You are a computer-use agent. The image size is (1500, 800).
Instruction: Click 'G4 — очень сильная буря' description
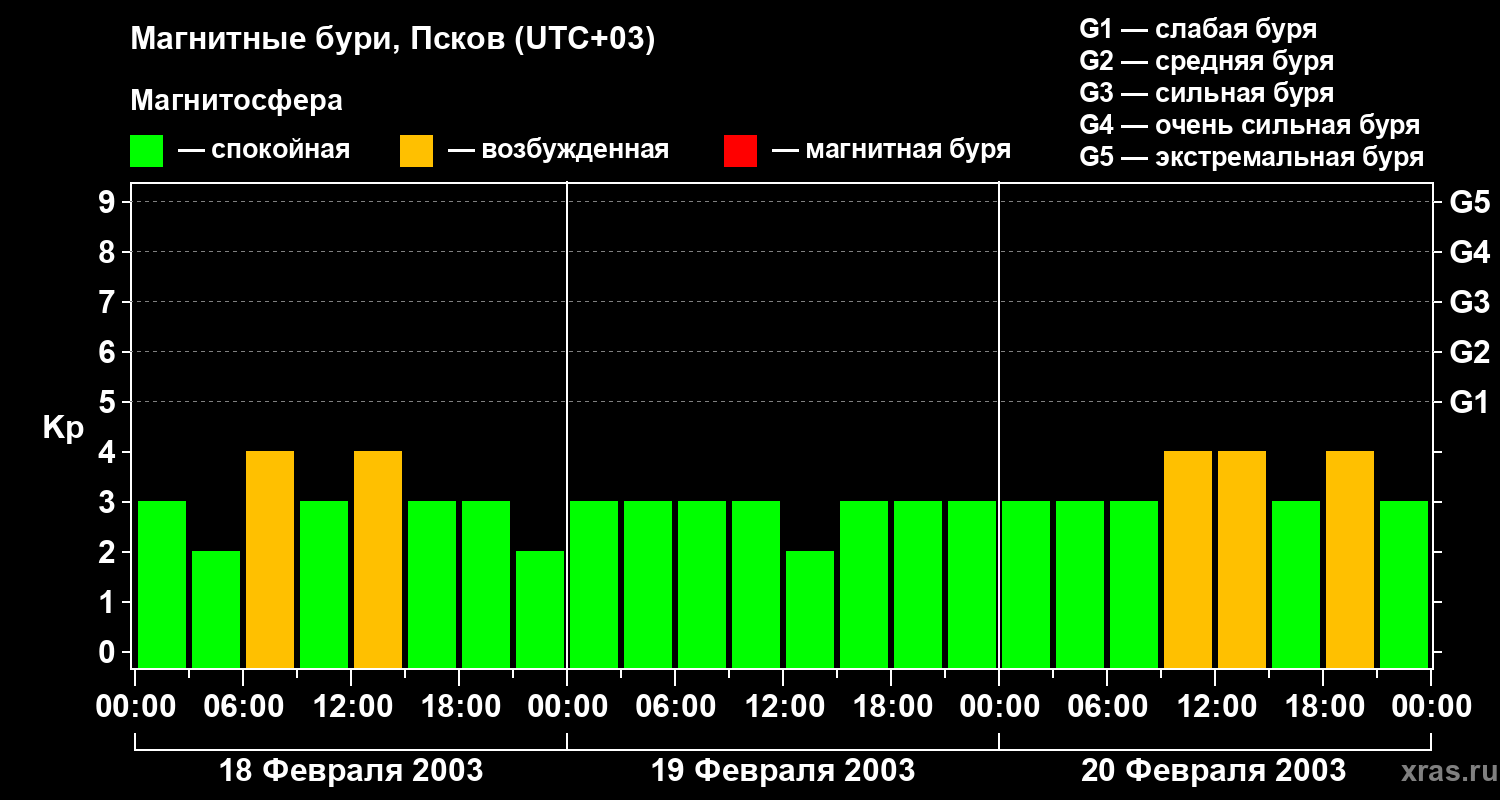click(x=1250, y=125)
